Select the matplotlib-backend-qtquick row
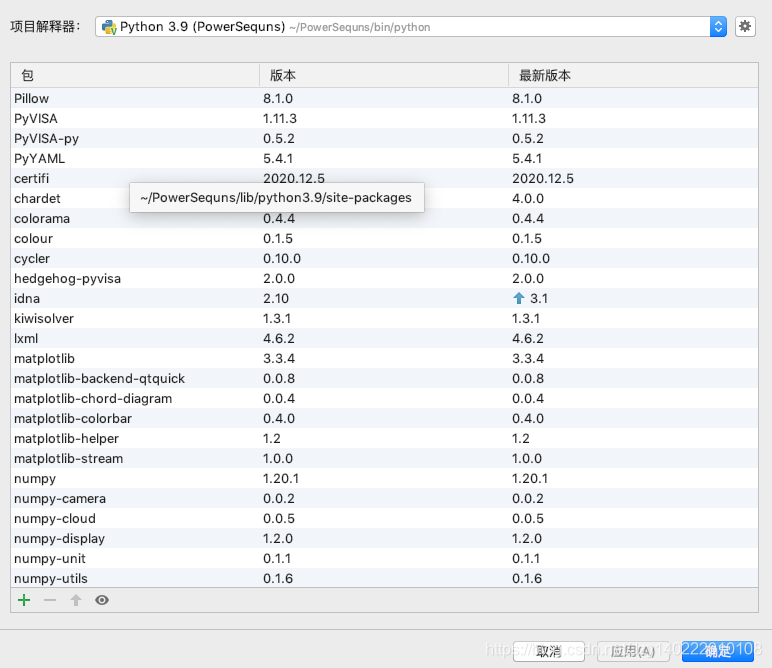 [x=384, y=379]
